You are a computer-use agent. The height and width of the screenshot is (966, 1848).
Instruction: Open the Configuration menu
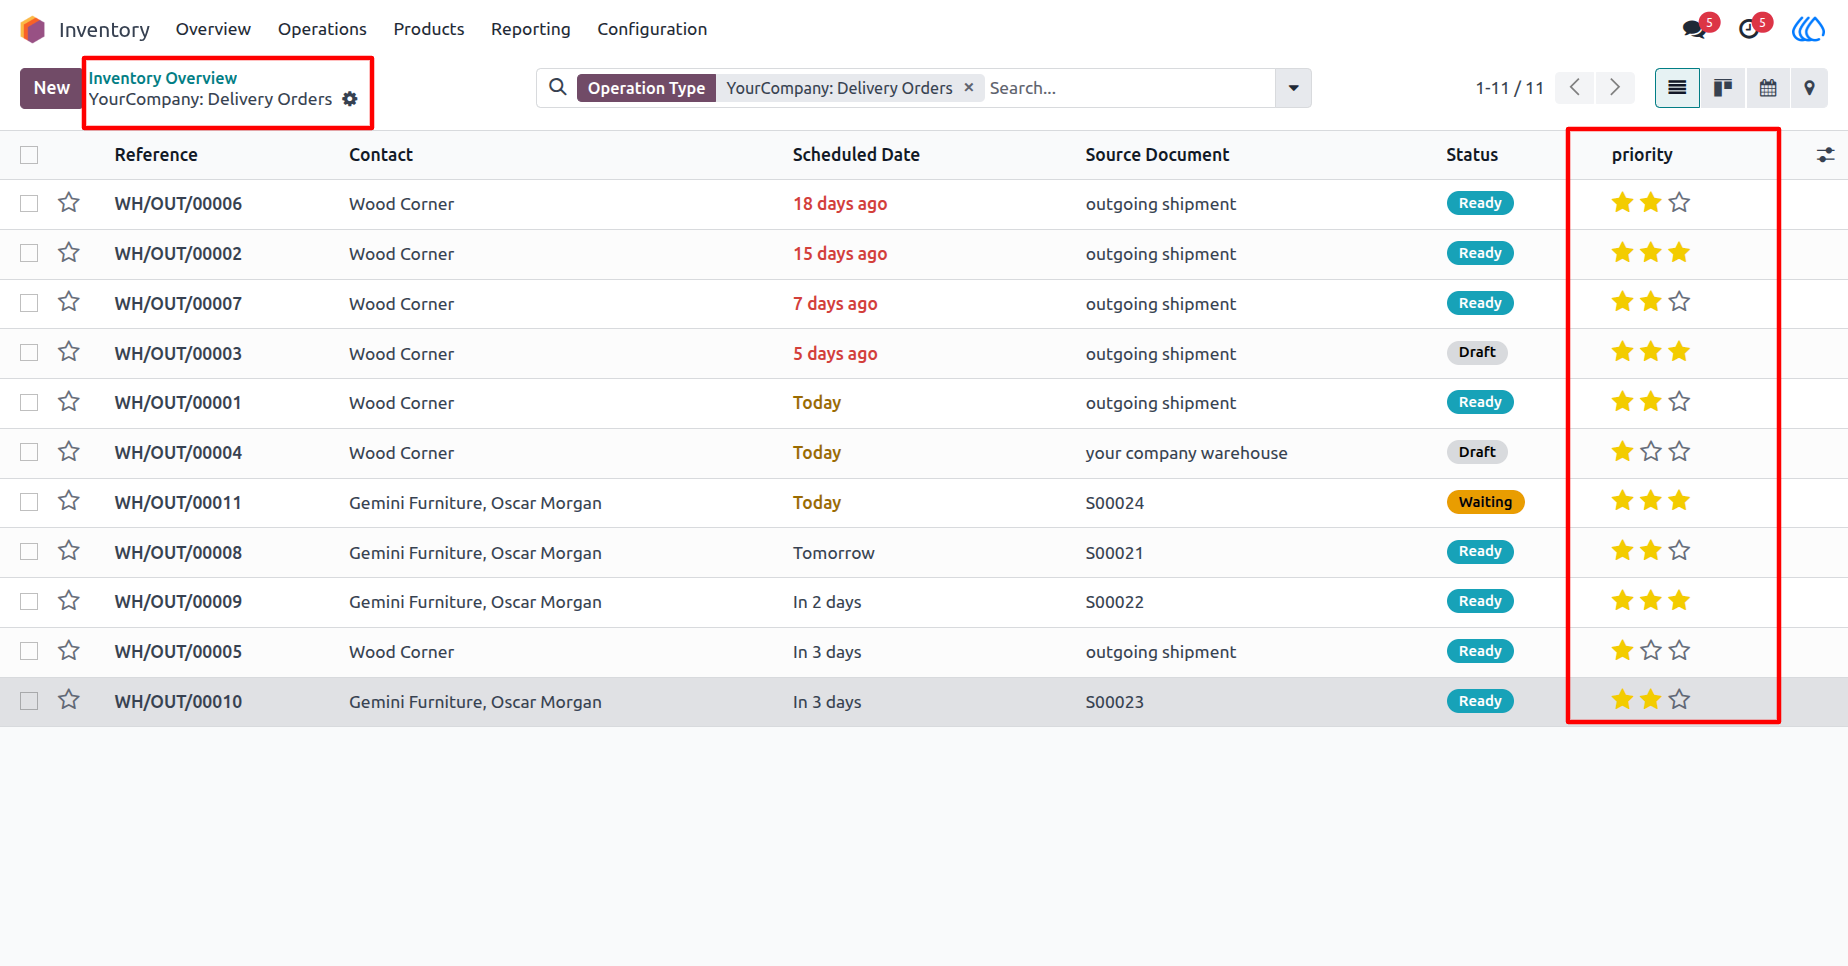pos(652,29)
